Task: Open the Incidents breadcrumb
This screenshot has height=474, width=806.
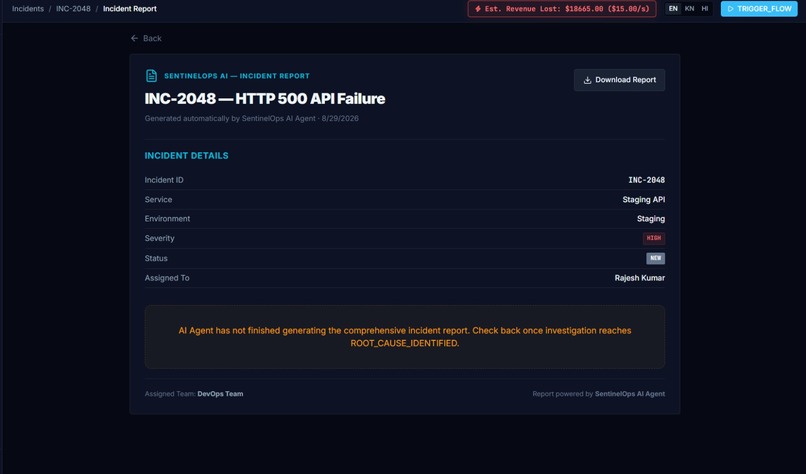Action: pos(28,9)
